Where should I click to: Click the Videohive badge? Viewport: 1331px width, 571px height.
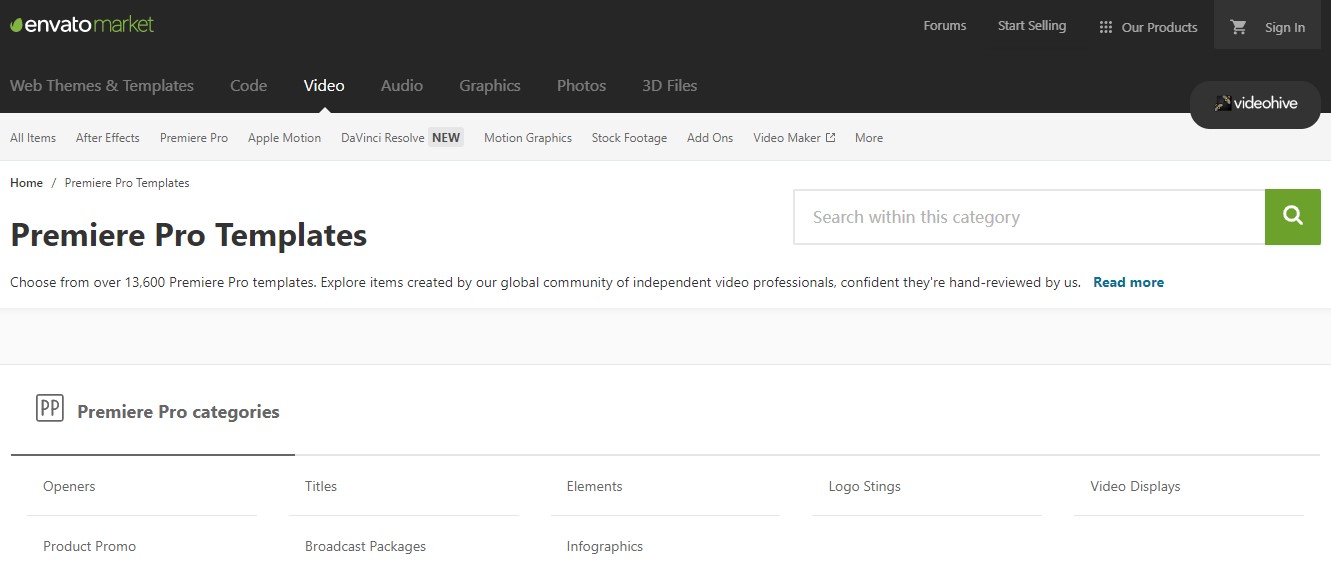pos(1255,104)
